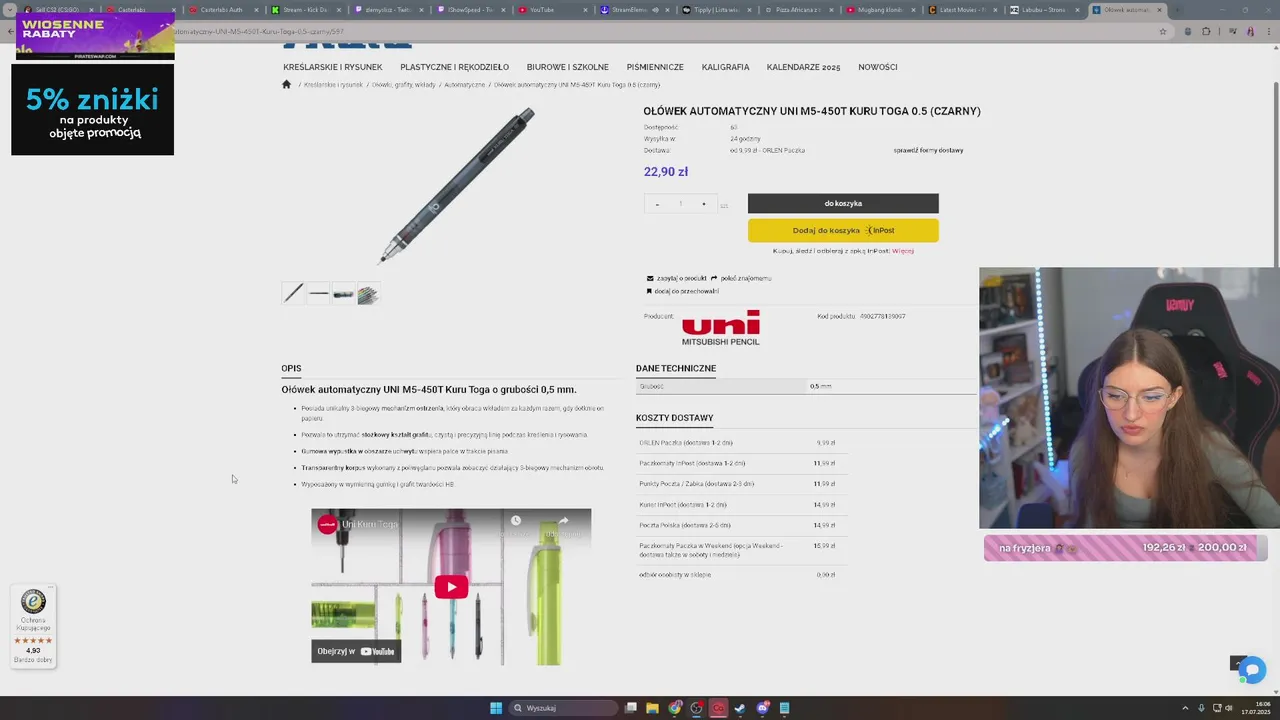Viewport: 1280px width, 720px height.
Task: Go to 'Ołówki, grafity, wkłady' breadcrumb
Action: point(404,85)
